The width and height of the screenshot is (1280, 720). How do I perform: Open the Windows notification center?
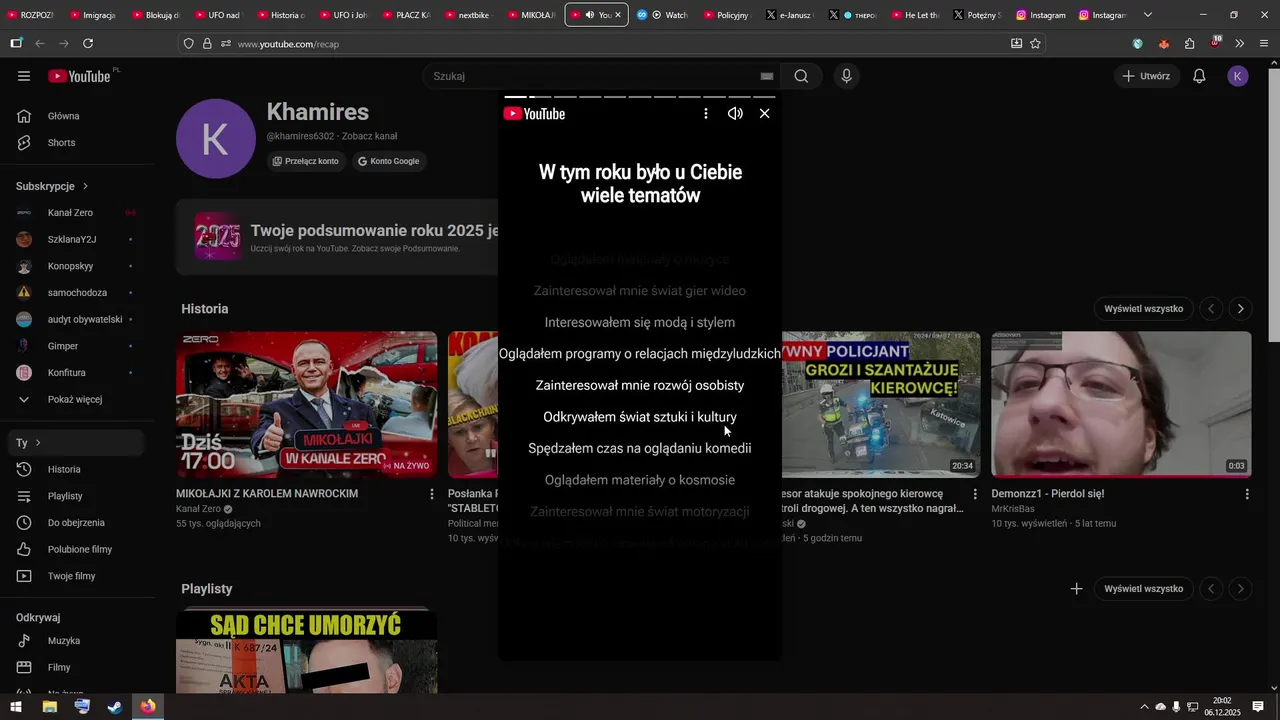pos(1258,707)
